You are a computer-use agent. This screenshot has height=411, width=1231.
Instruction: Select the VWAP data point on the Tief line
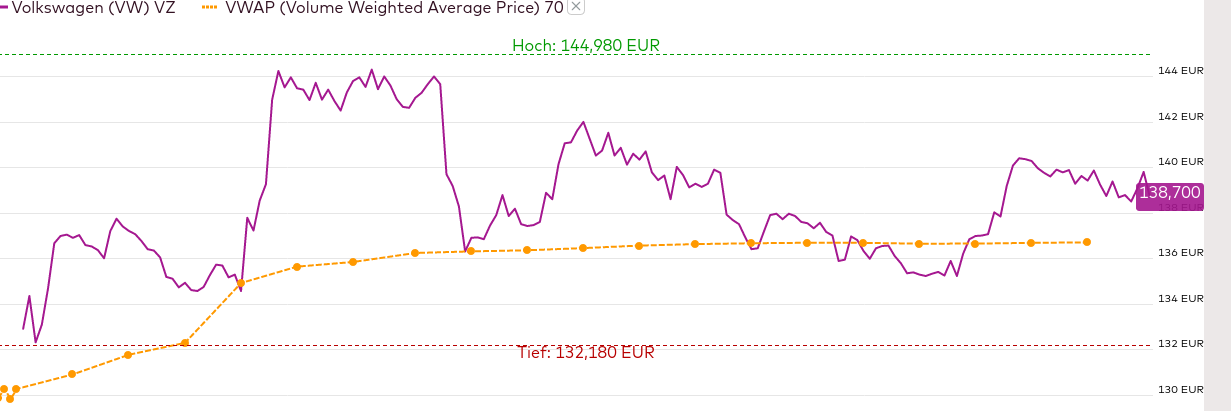[185, 343]
